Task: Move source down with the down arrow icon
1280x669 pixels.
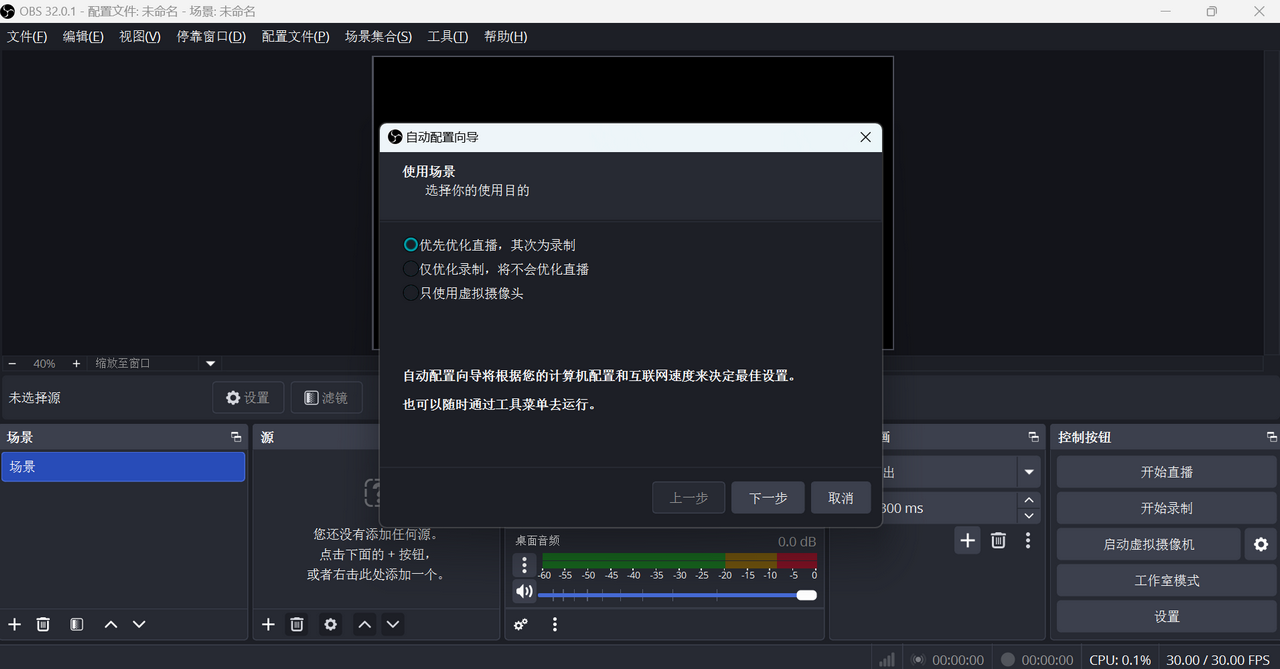Action: [x=393, y=624]
